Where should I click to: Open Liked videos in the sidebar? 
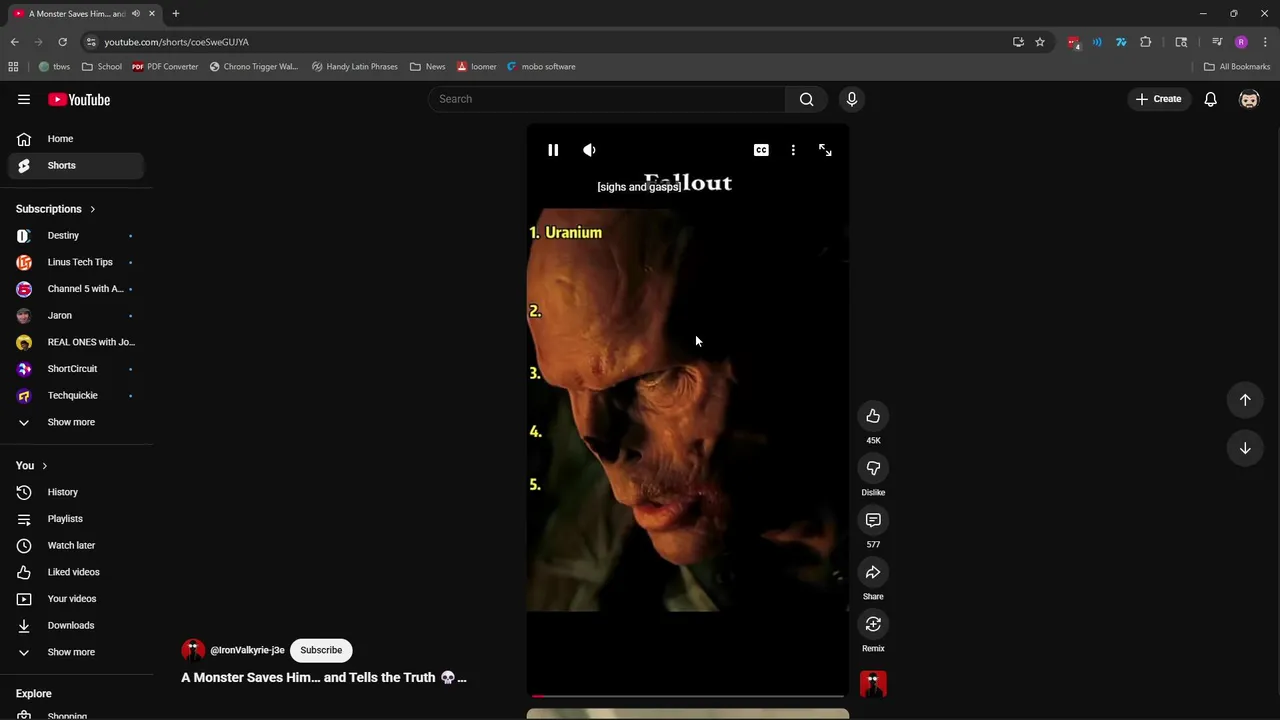(x=76, y=572)
